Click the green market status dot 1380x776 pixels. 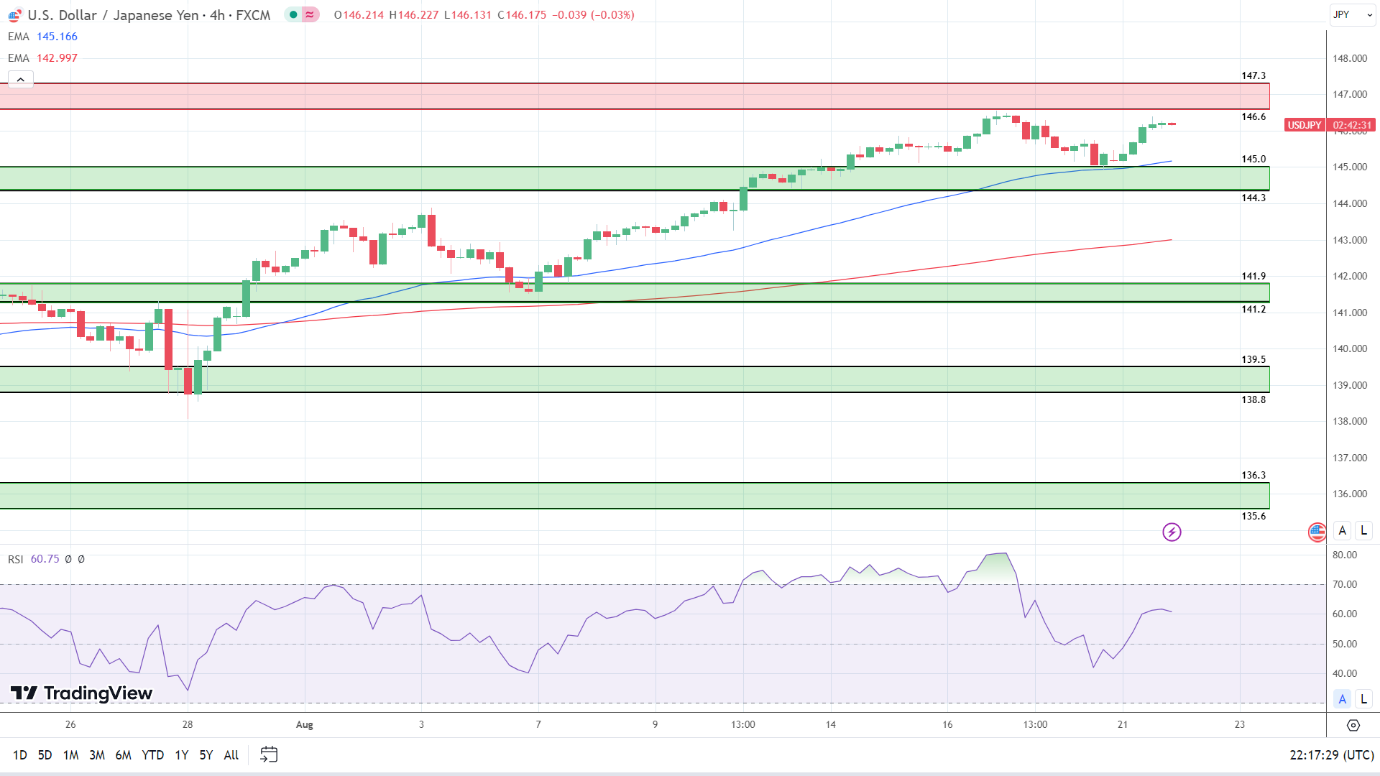292,15
